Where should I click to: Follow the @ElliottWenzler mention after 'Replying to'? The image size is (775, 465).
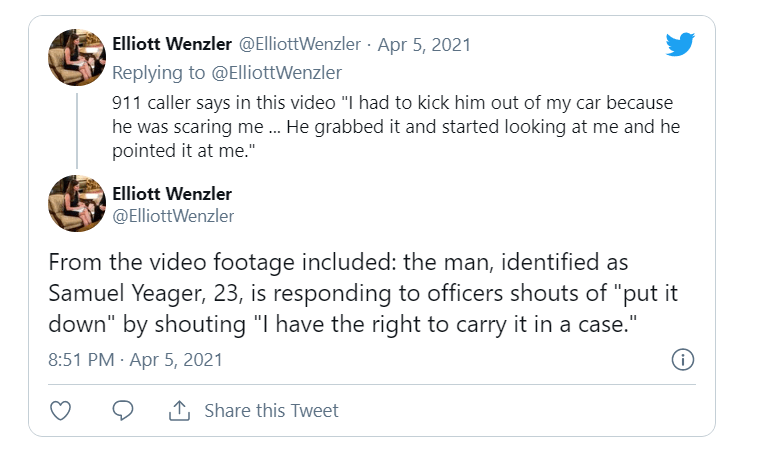[x=279, y=72]
